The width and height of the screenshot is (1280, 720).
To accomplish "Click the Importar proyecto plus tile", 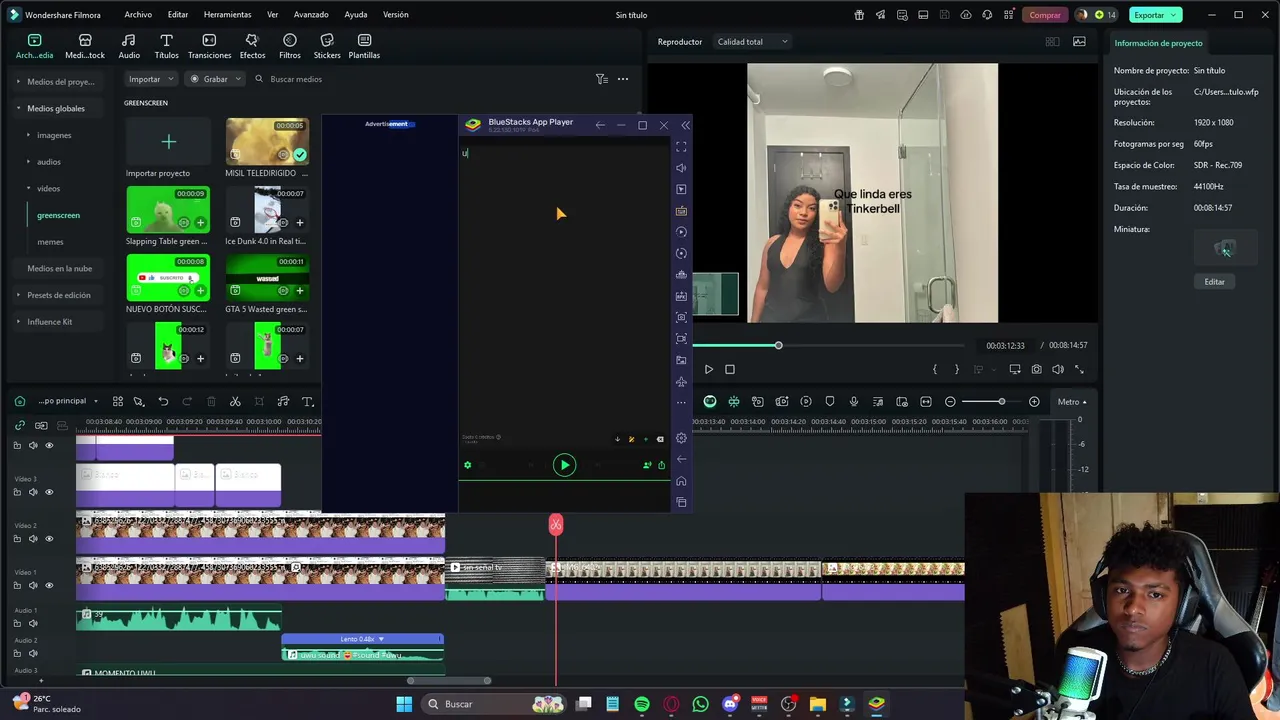I will click(168, 142).
